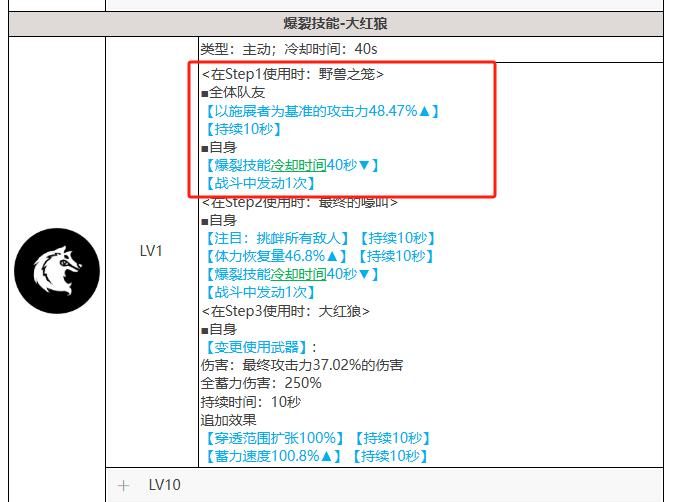The height and width of the screenshot is (502, 683).
Task: Select the LV10 level label
Action: (x=164, y=485)
